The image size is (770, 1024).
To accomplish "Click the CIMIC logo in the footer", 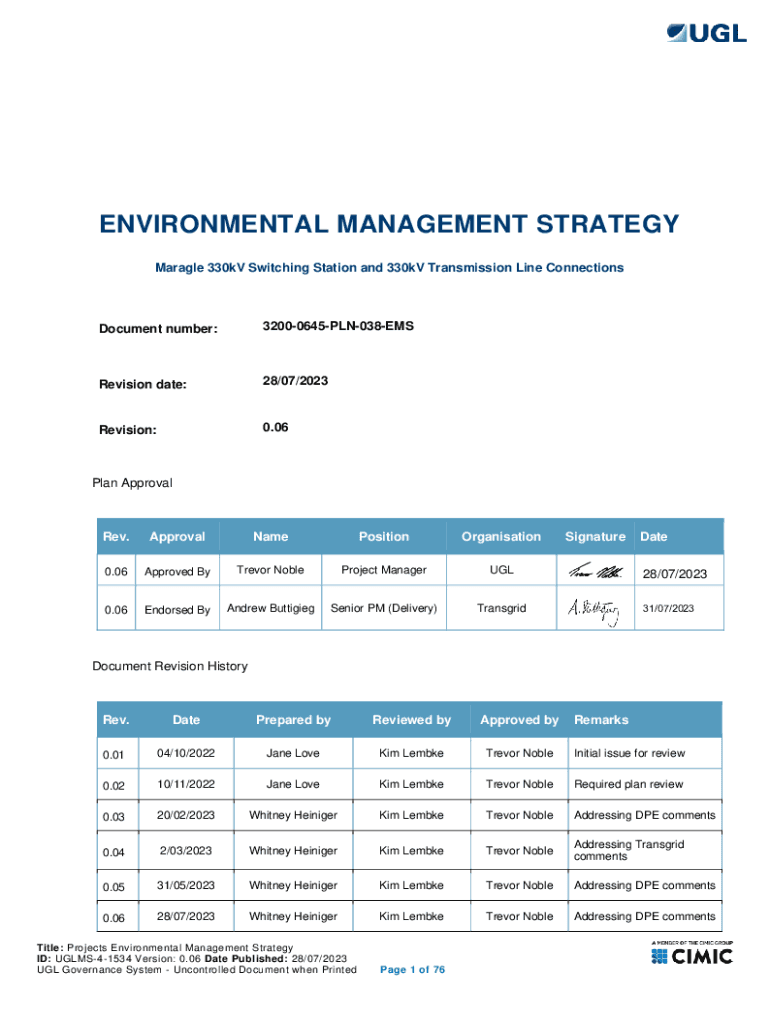I will click(x=691, y=956).
